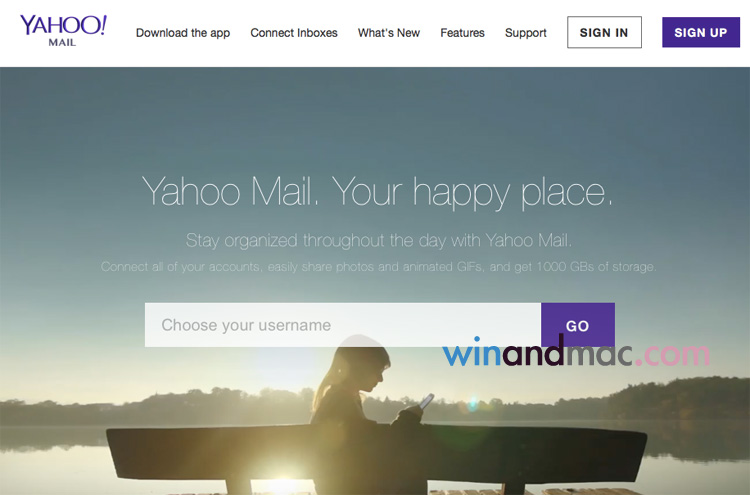This screenshot has width=750, height=495.
Task: Click the SIGN IN button
Action: pyautogui.click(x=604, y=32)
